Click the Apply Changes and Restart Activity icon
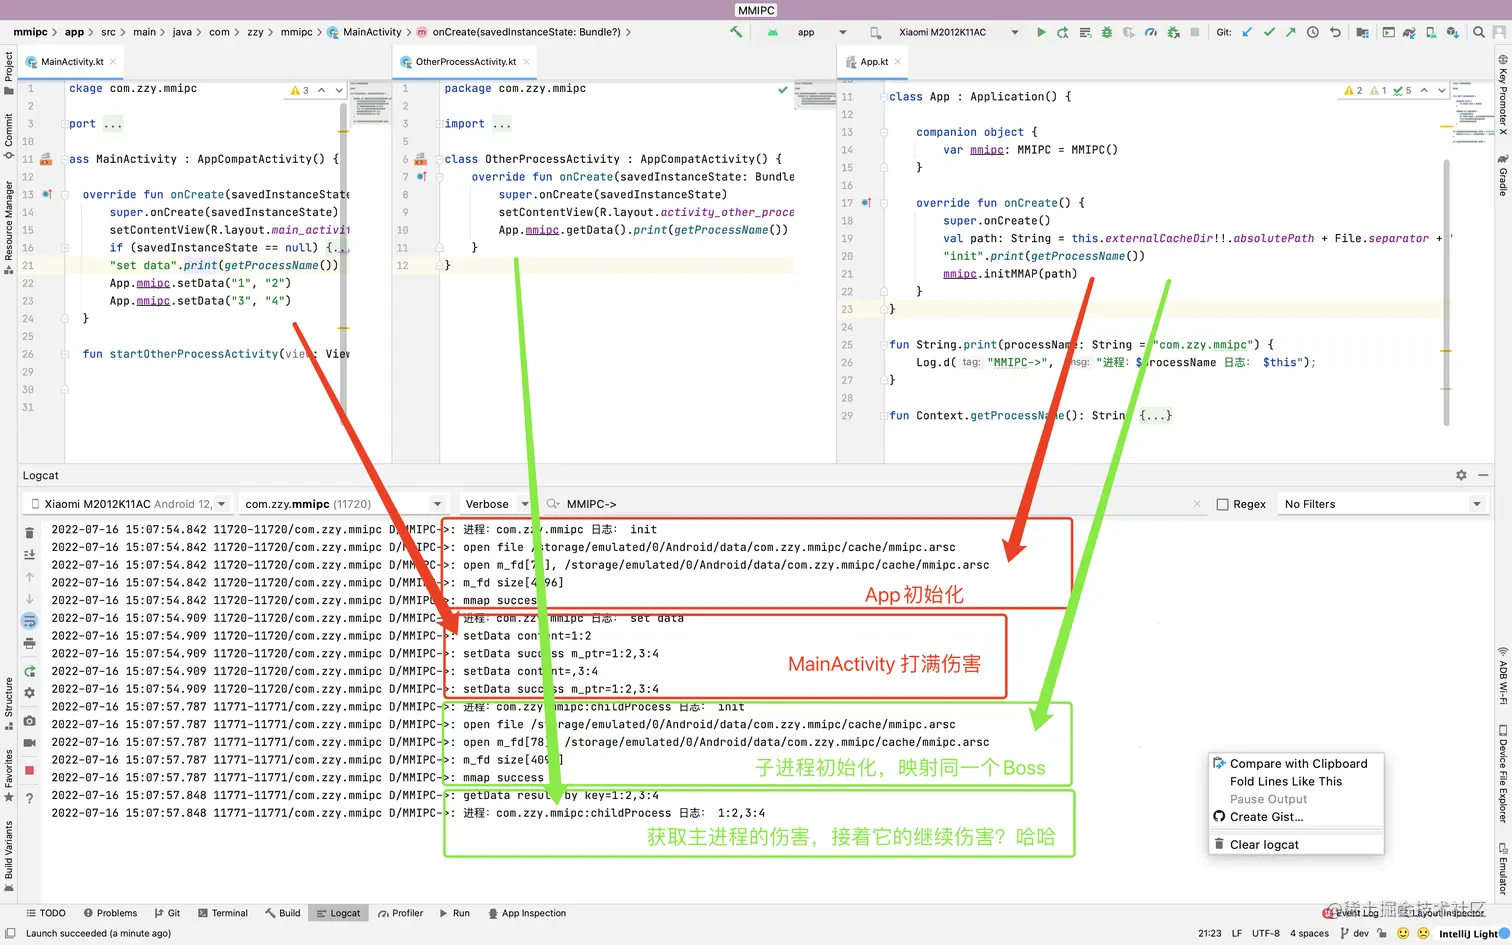The image size is (1512, 945). [x=1062, y=32]
